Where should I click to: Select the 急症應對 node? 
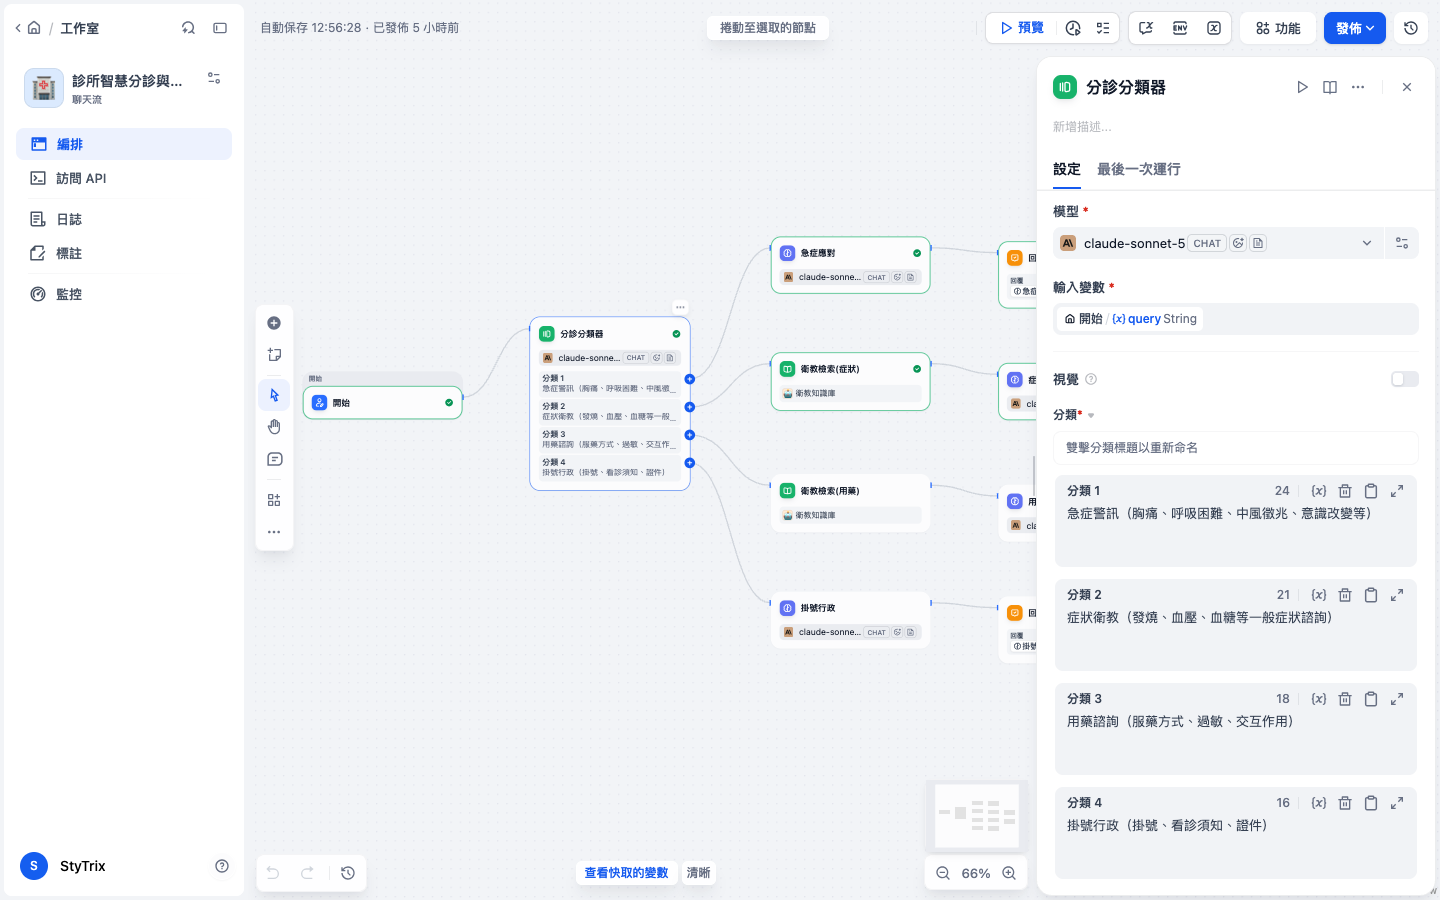click(851, 265)
